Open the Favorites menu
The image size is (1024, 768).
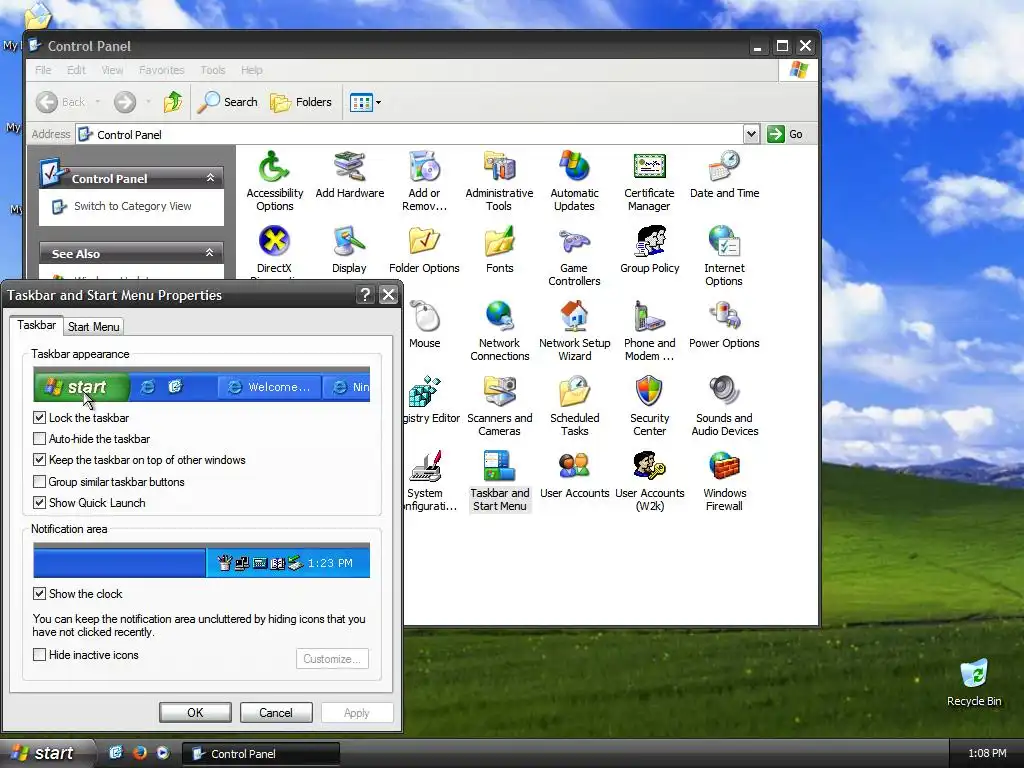(x=161, y=70)
